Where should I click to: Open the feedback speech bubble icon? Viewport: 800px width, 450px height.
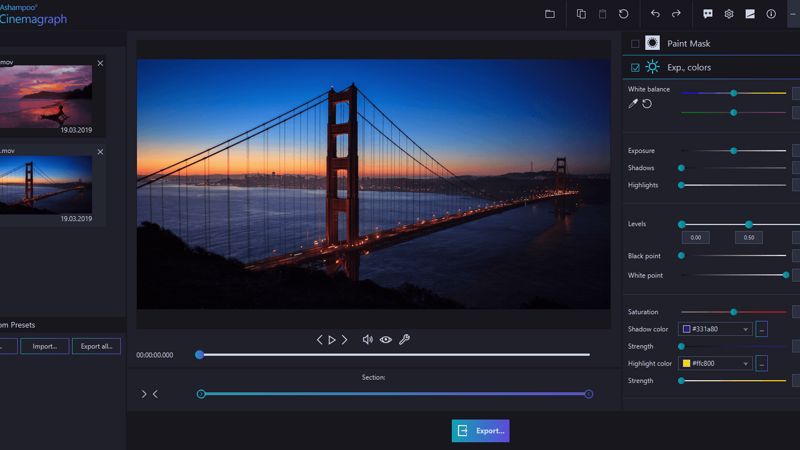pos(708,14)
